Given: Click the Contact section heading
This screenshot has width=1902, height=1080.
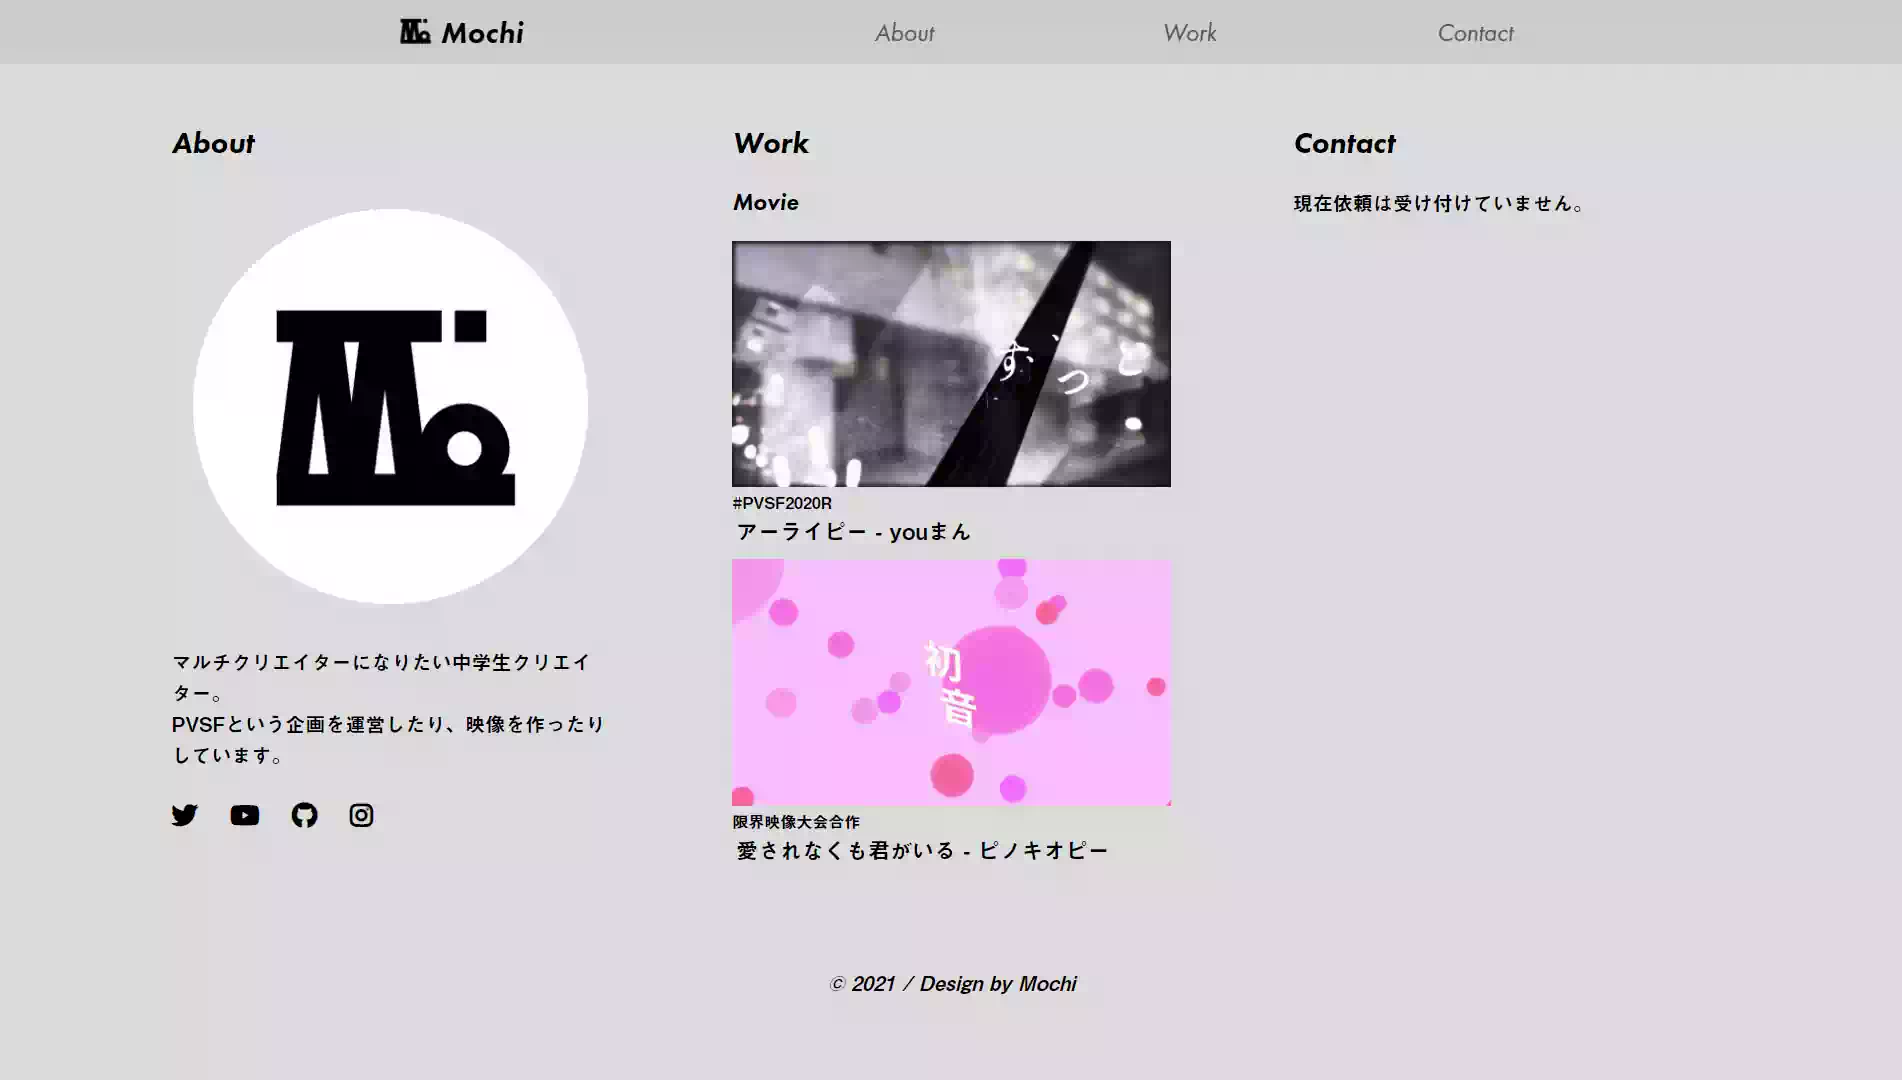Looking at the screenshot, I should pos(1344,144).
